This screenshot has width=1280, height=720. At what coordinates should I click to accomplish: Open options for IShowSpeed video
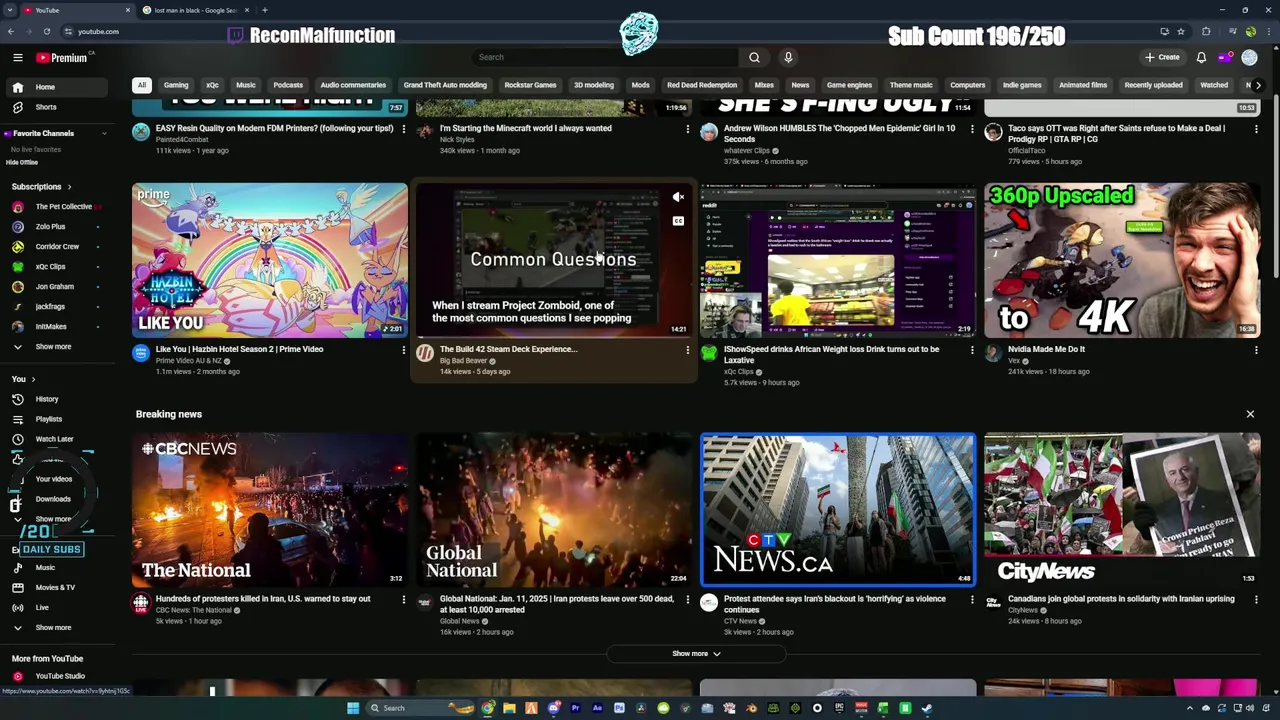971,350
